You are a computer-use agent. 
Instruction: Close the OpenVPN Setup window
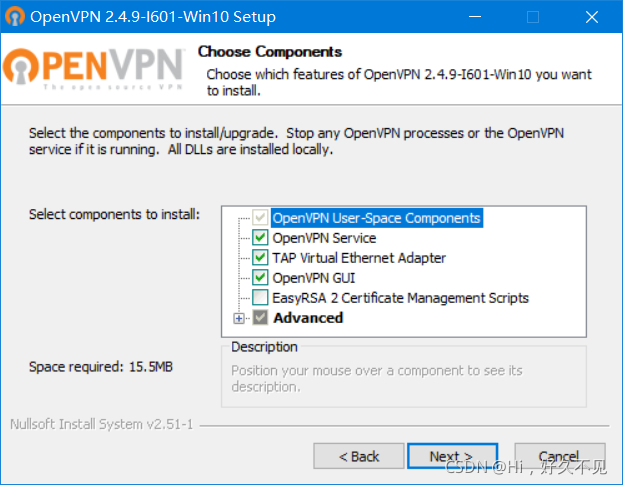(x=592, y=17)
